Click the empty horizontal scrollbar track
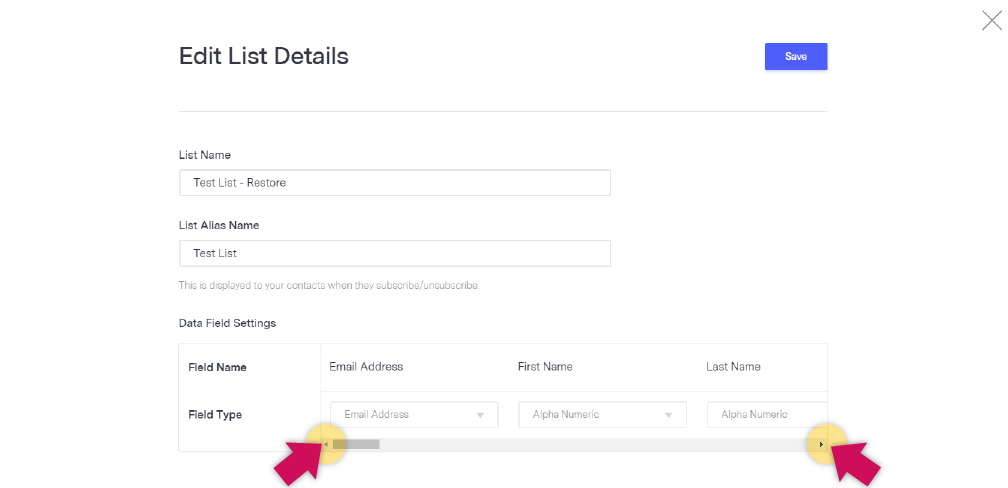The image size is (1008, 488). click(x=597, y=444)
